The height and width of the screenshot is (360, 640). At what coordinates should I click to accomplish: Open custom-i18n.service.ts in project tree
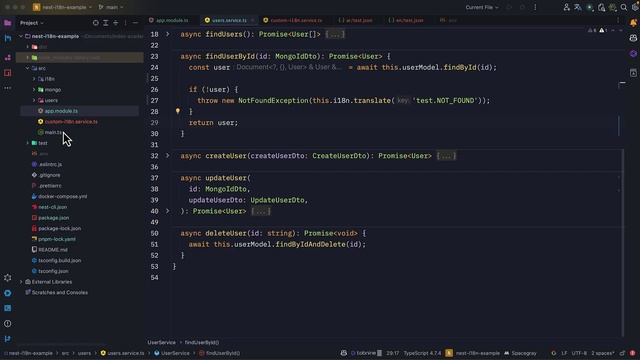click(71, 122)
